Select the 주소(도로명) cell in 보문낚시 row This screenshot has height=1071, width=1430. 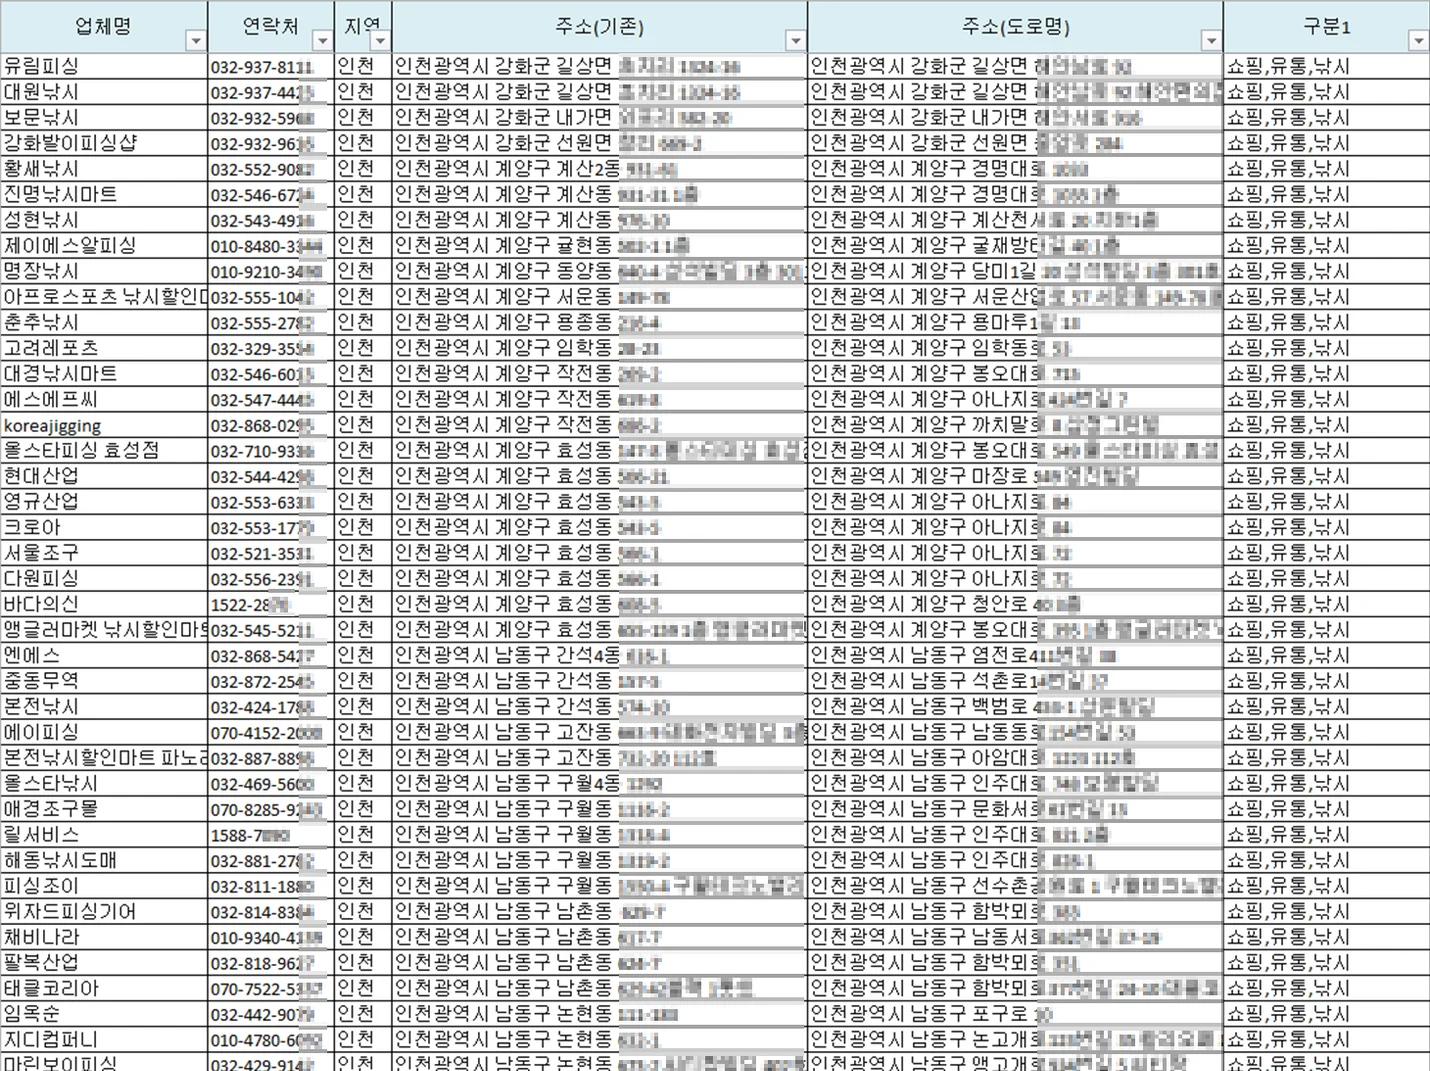[x=1016, y=117]
